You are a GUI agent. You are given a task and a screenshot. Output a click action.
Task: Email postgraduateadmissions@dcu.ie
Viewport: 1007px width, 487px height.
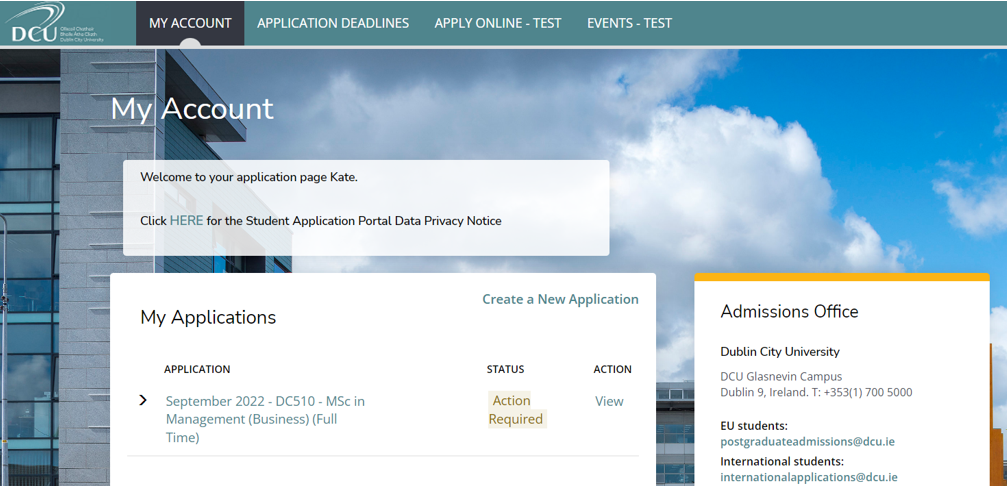pyautogui.click(x=807, y=441)
